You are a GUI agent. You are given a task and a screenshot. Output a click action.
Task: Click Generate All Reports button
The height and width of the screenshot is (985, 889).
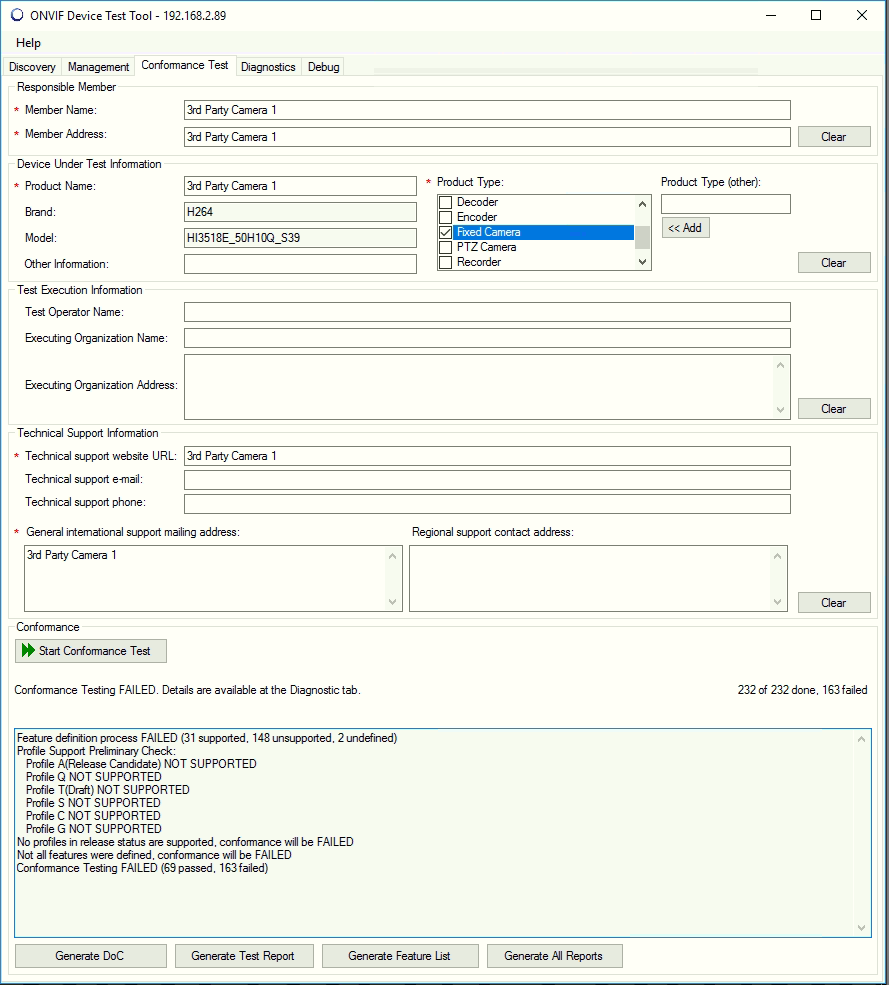pyautogui.click(x=554, y=956)
